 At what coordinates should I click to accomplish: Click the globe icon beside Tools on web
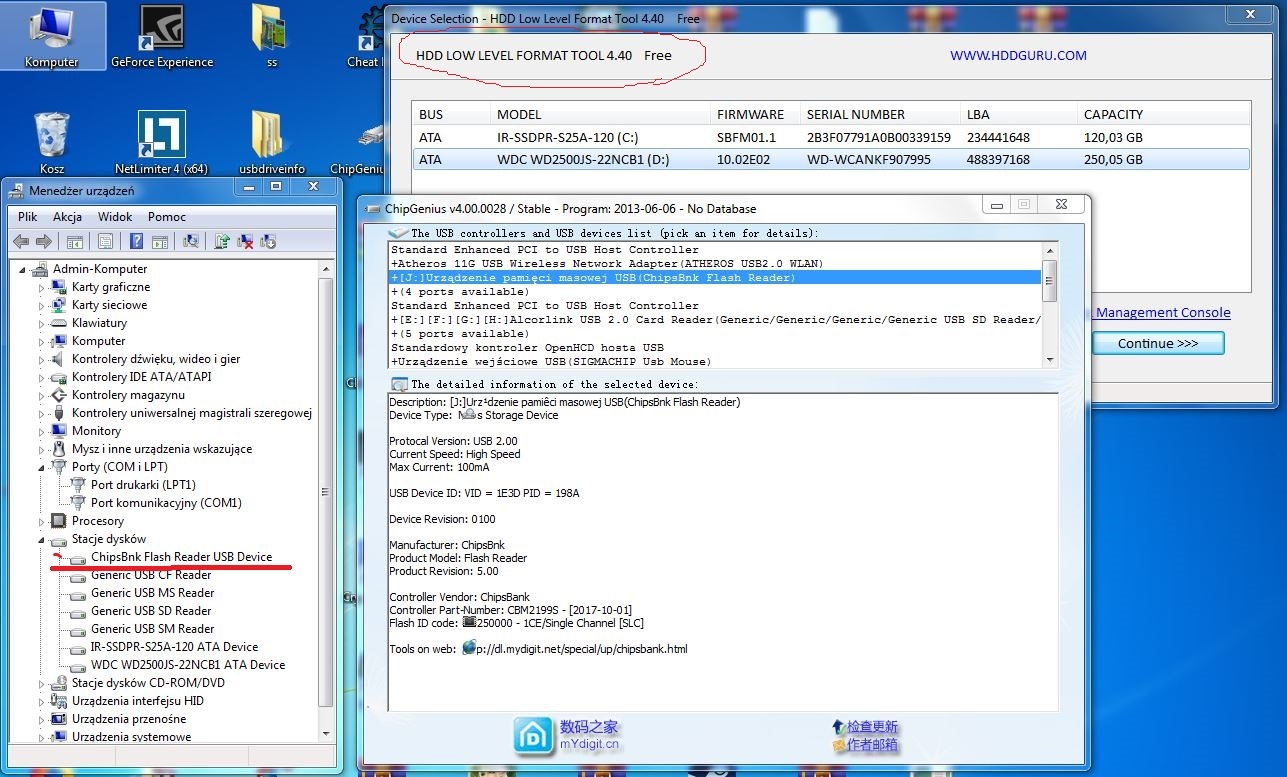(470, 648)
